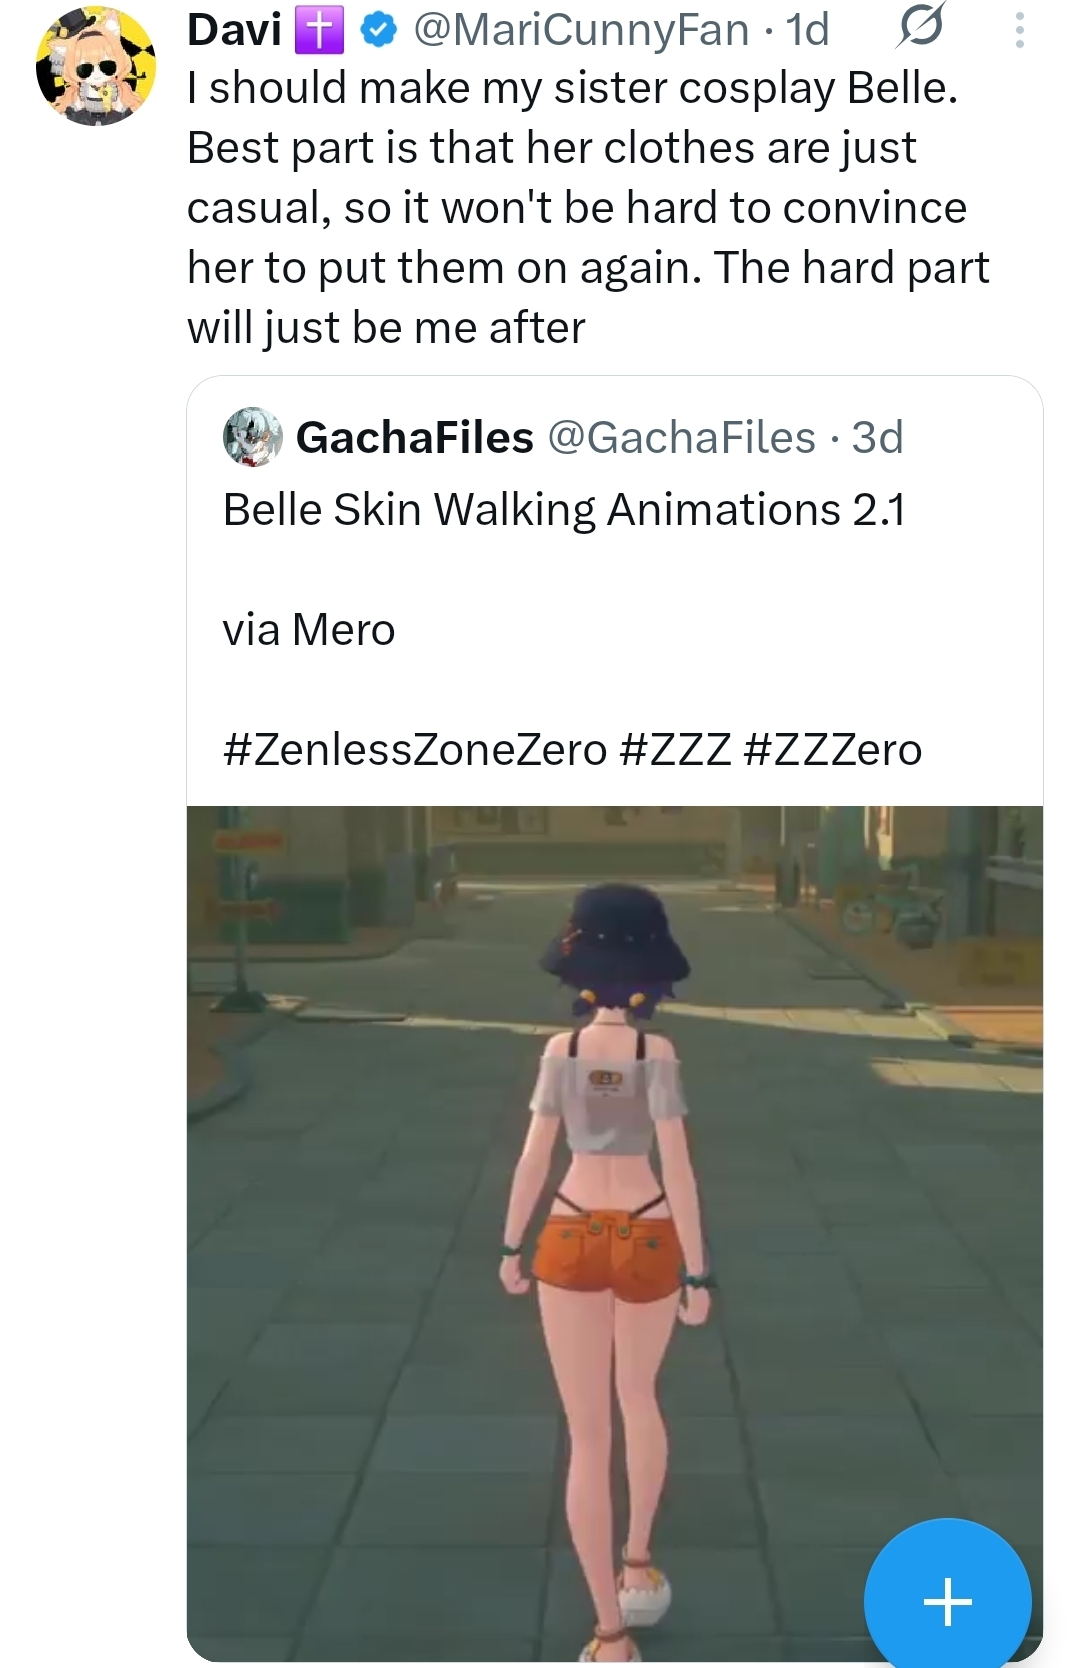This screenshot has height=1668, width=1080.
Task: Open Davi's profile picture avatar
Action: 96,66
